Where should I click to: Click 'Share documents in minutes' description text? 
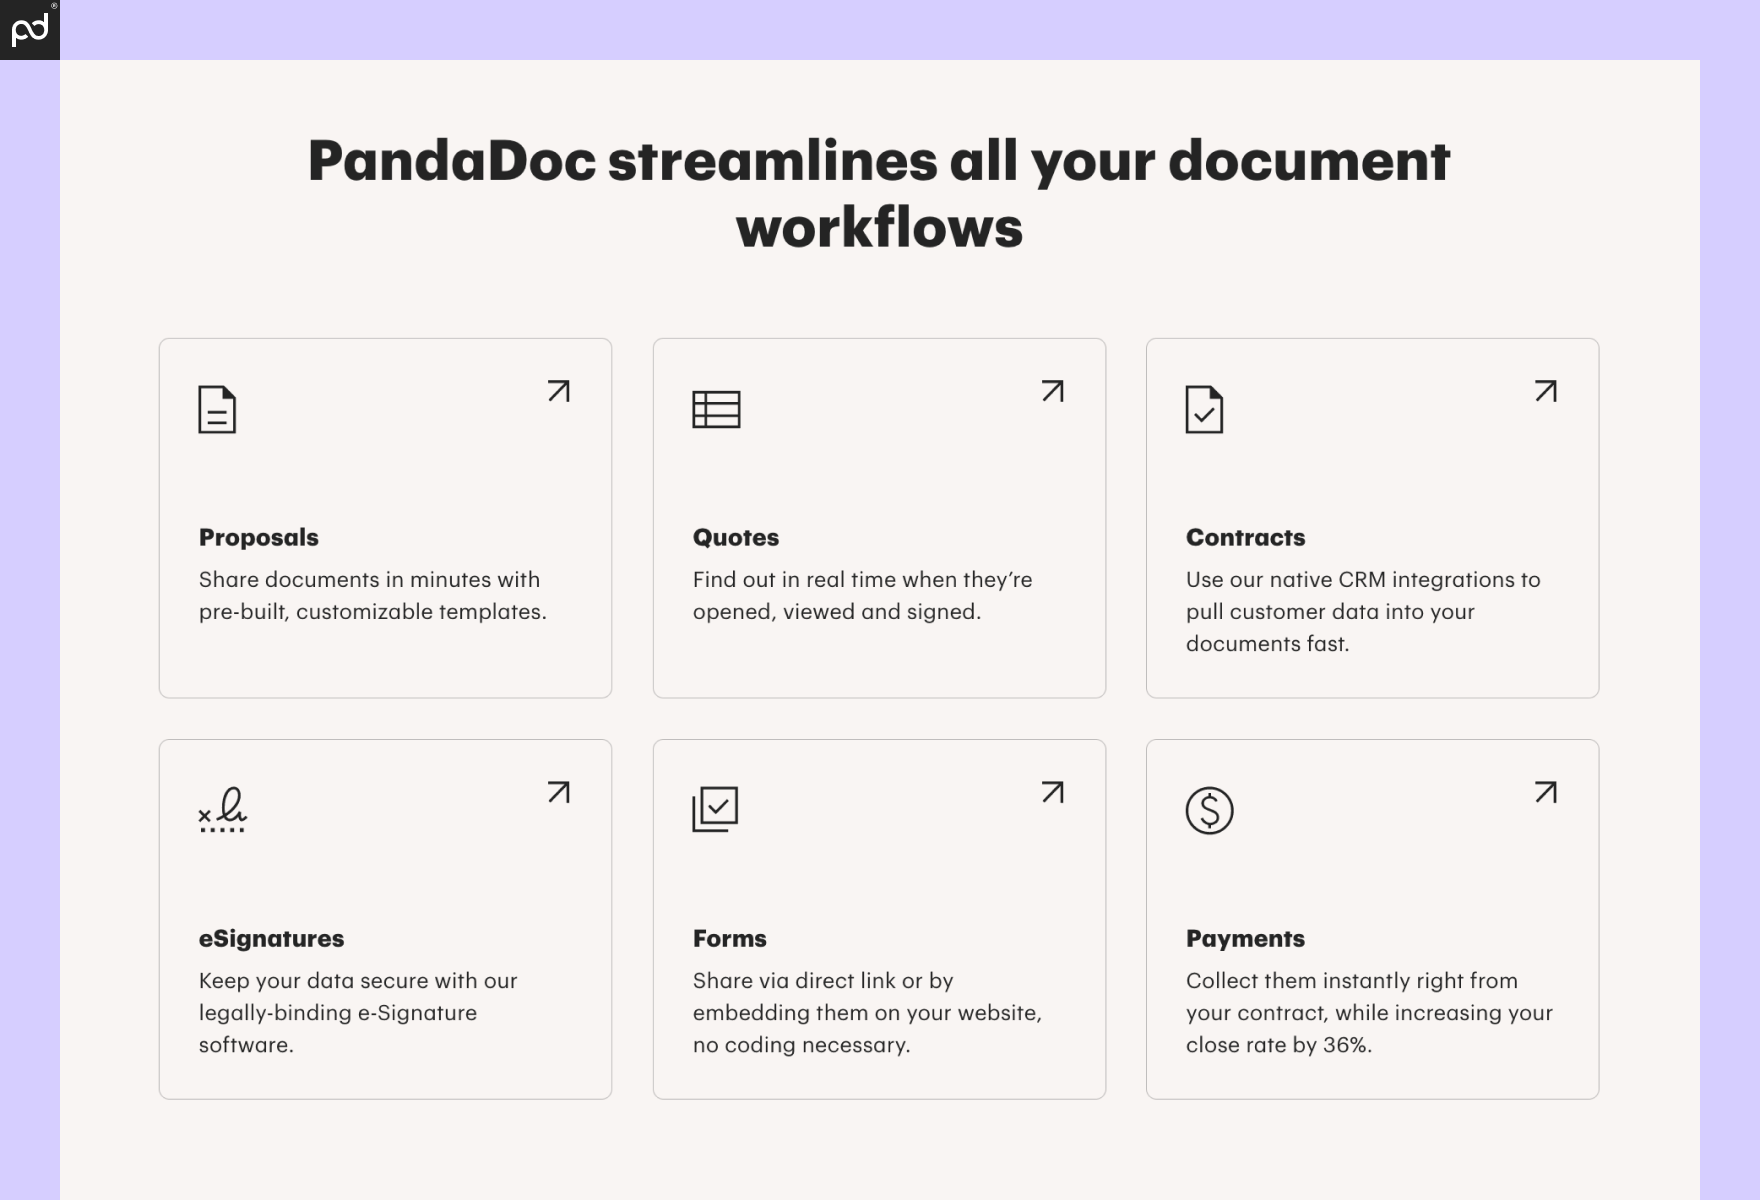pos(372,596)
